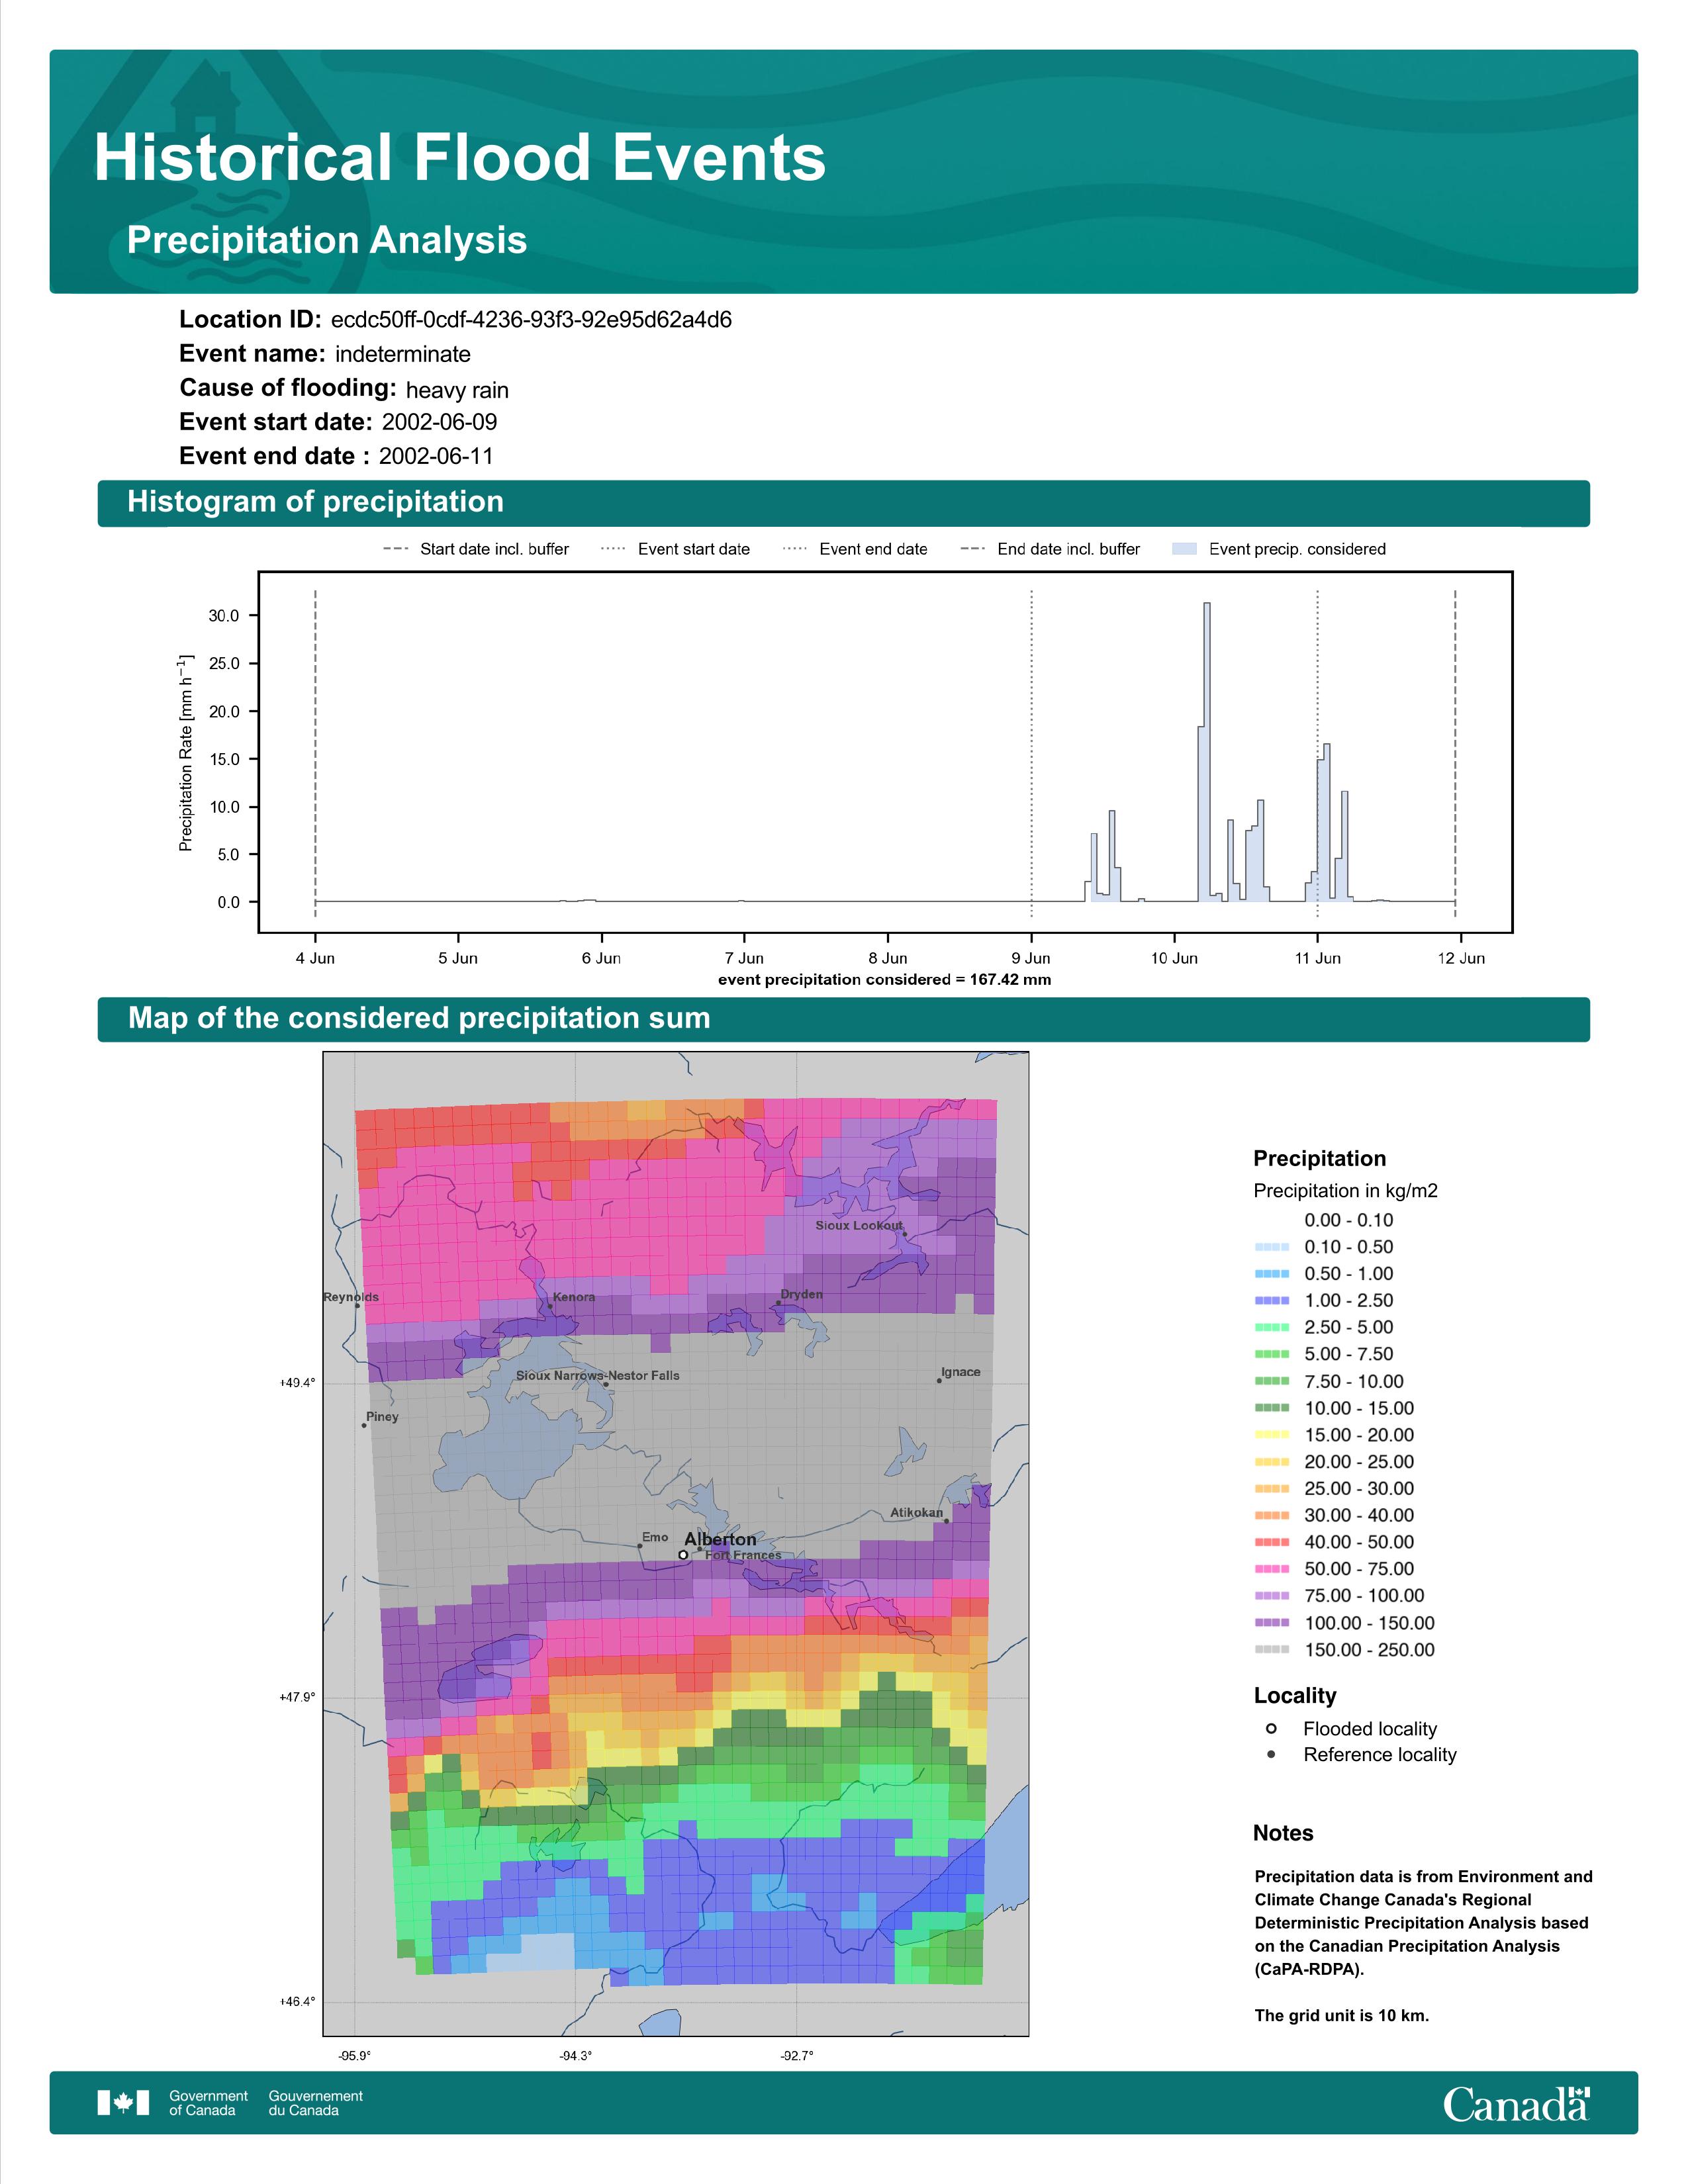Click the Kenora locality dot on map

tap(549, 1306)
